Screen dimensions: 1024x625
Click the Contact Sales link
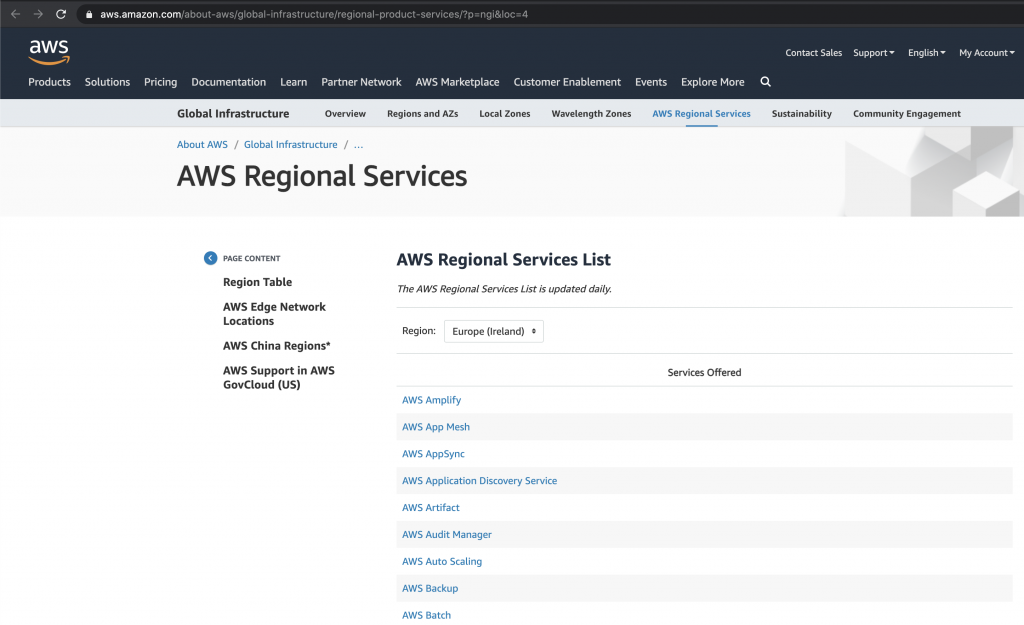pos(813,52)
